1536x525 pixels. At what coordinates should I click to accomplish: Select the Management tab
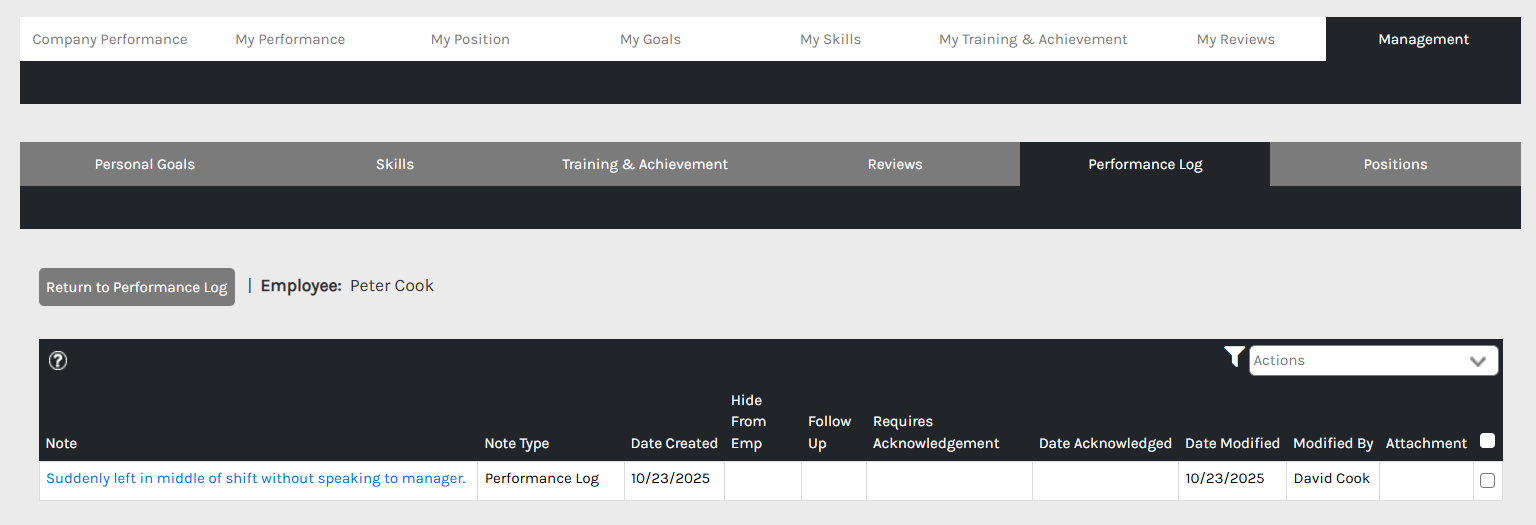(x=1423, y=39)
